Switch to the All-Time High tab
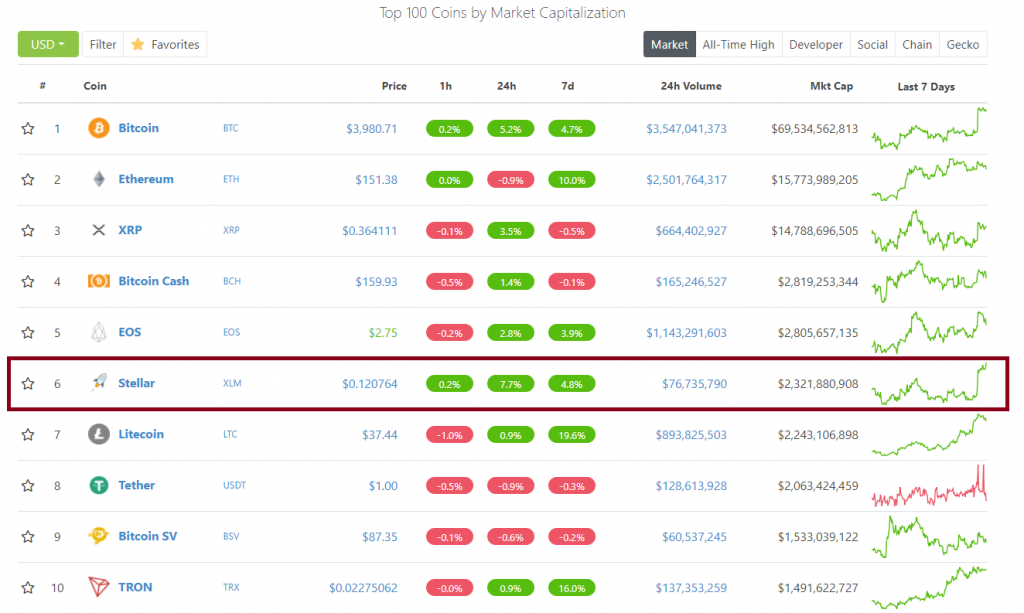This screenshot has height=613, width=1024. pyautogui.click(x=738, y=44)
